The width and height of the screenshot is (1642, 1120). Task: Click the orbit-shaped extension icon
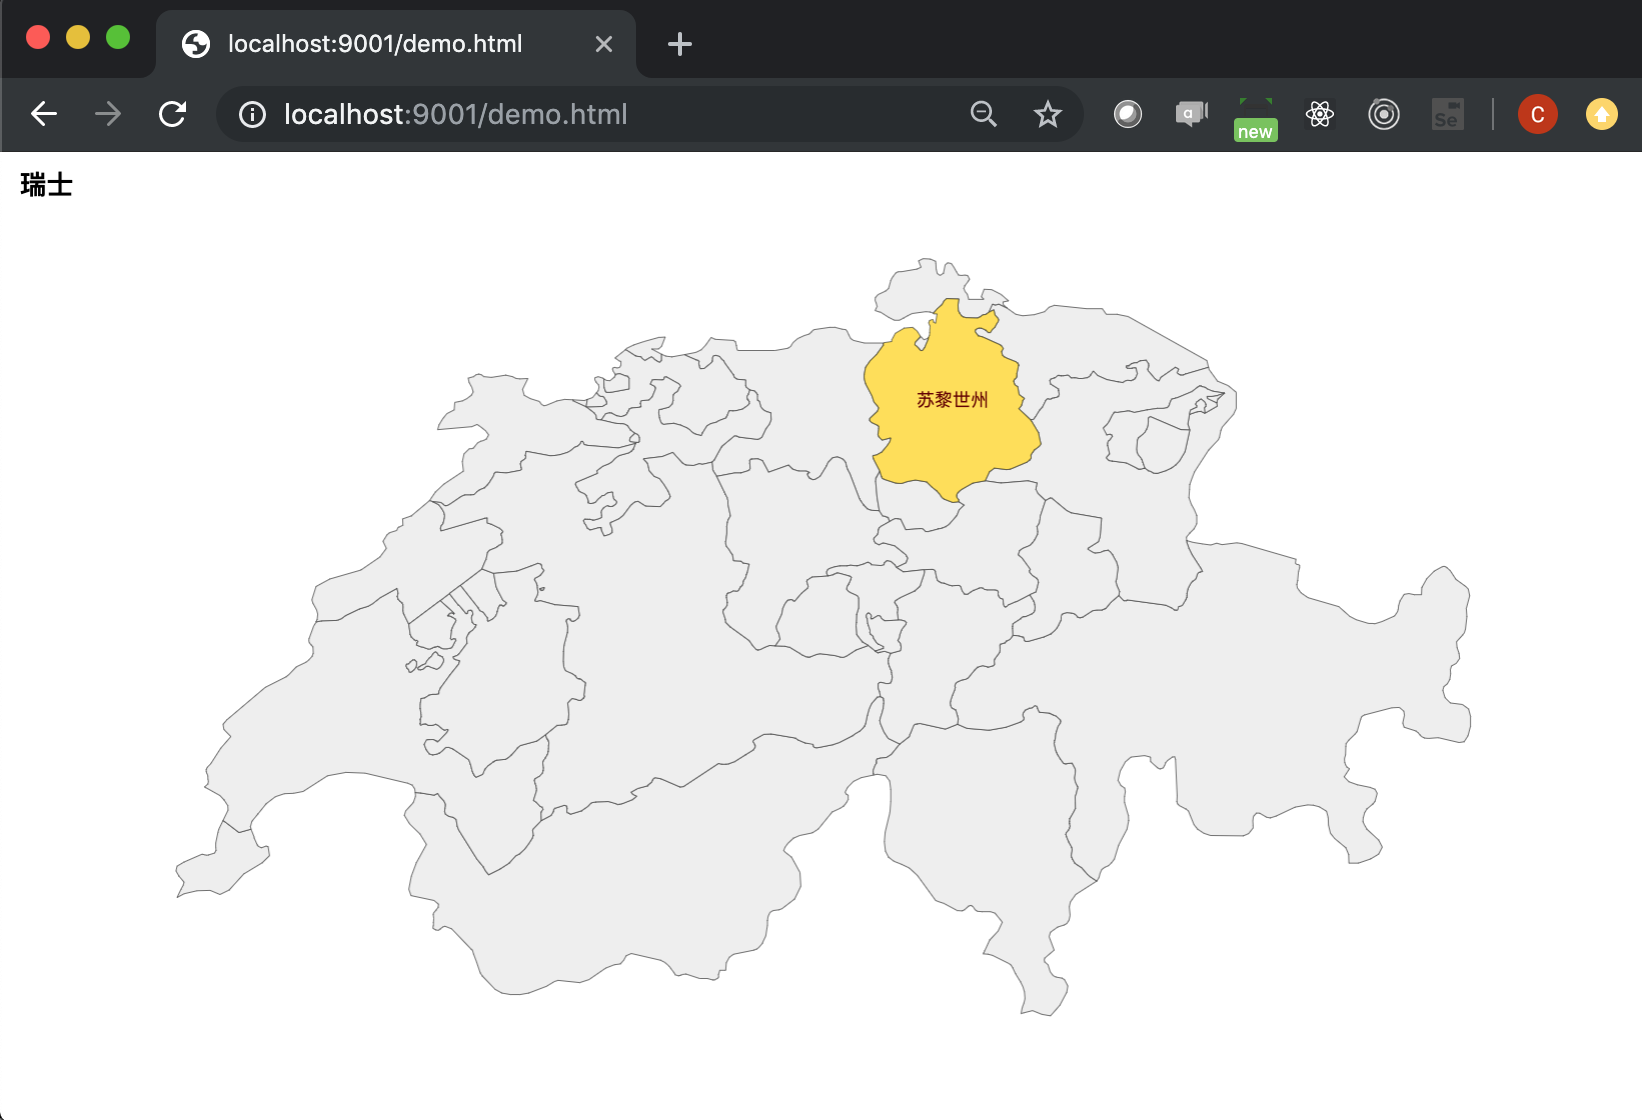1384,114
